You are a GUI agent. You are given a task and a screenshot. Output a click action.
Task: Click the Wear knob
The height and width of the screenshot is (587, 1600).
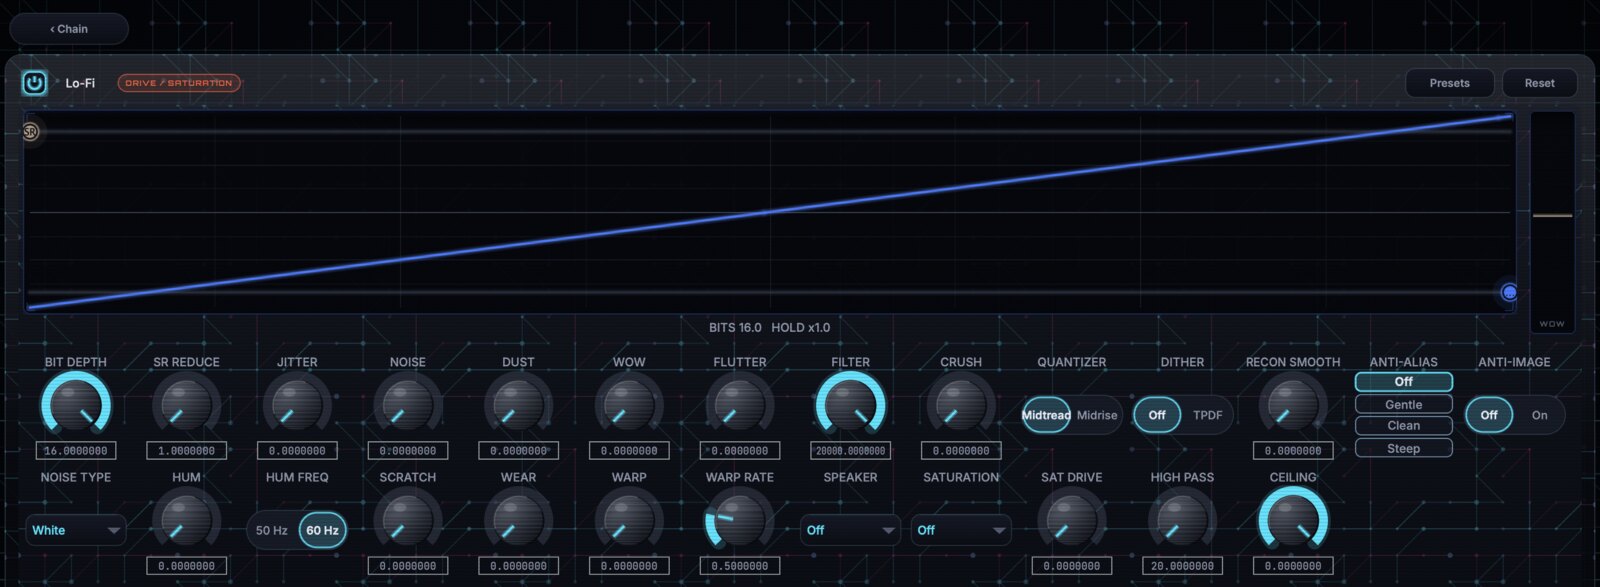pyautogui.click(x=518, y=521)
